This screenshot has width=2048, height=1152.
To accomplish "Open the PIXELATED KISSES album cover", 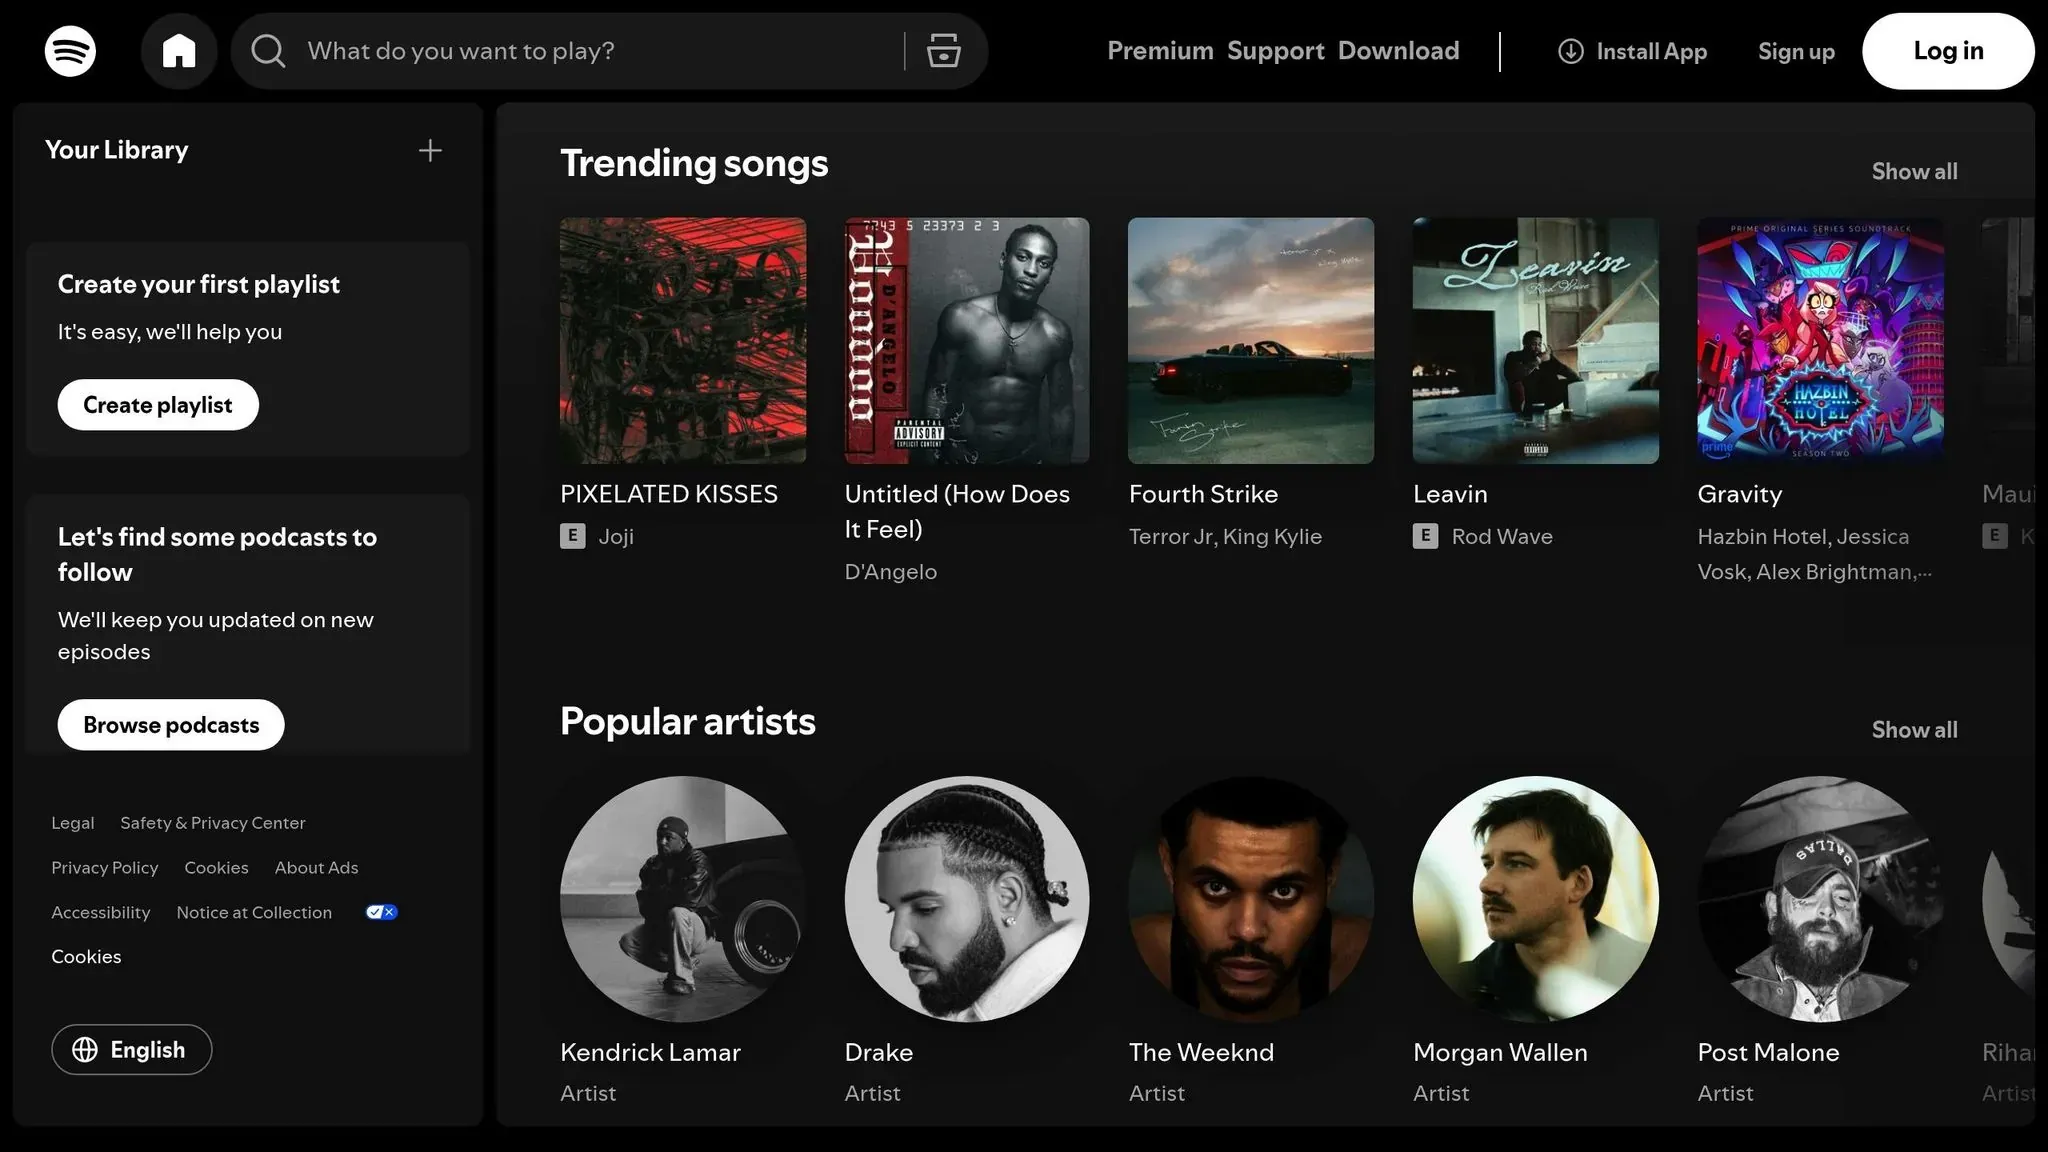I will point(683,341).
